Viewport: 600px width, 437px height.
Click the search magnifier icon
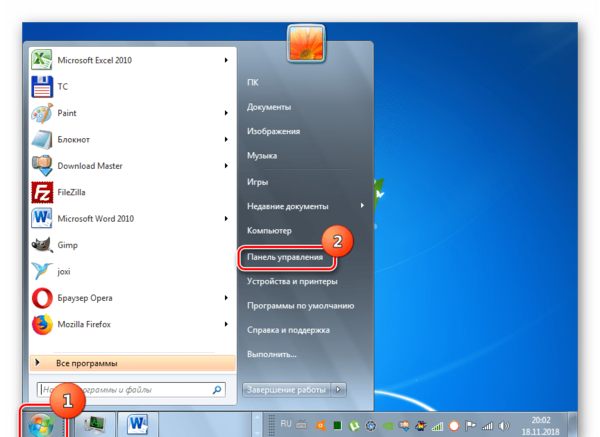click(217, 390)
